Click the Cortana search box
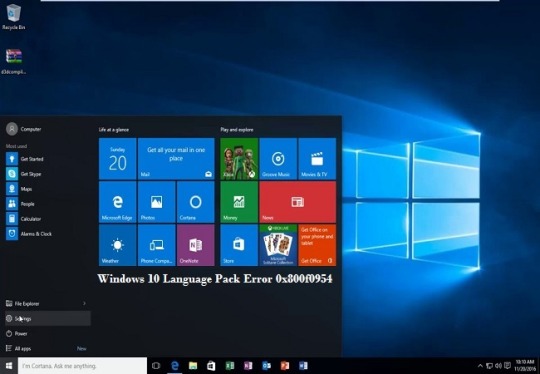This screenshot has height=374, width=540. 82,366
